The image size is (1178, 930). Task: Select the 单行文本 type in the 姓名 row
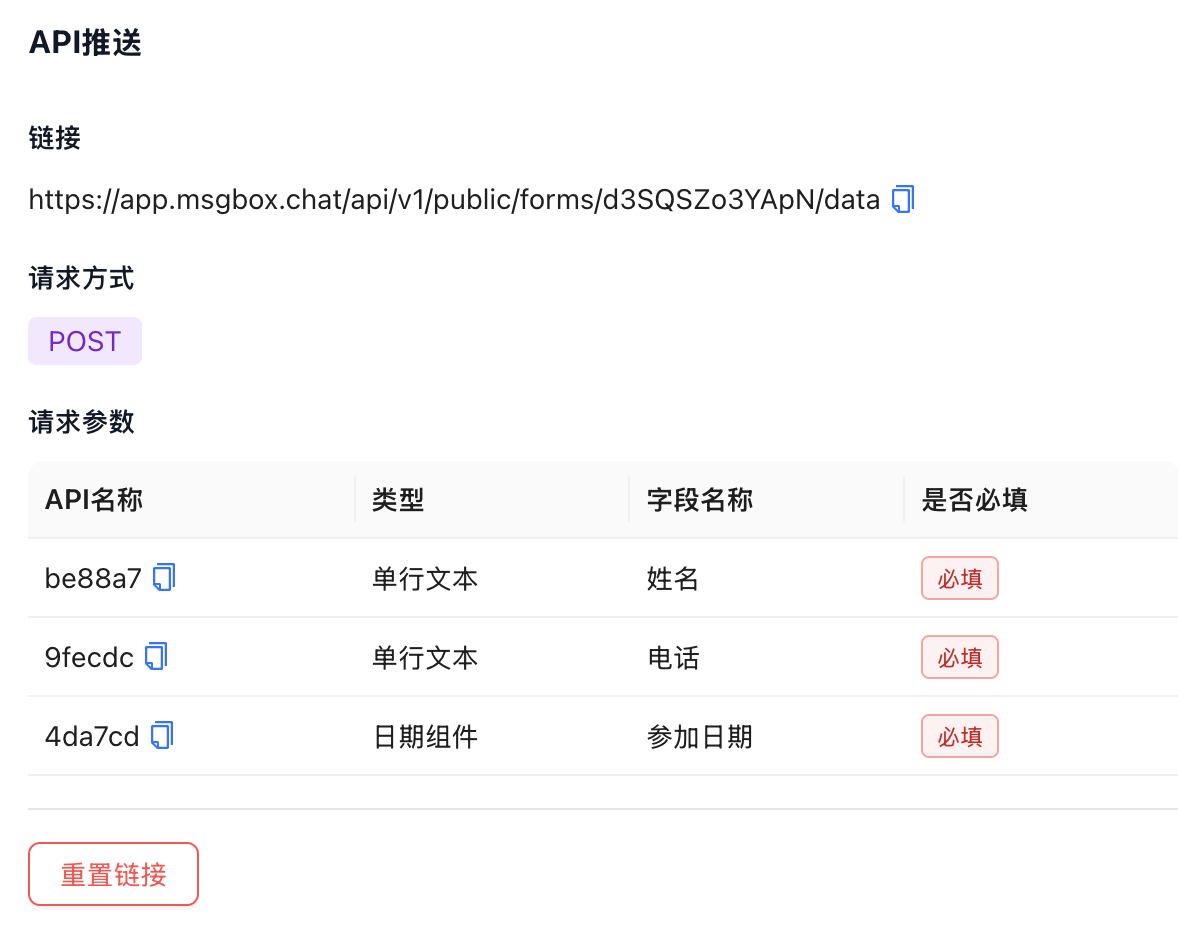pos(424,577)
